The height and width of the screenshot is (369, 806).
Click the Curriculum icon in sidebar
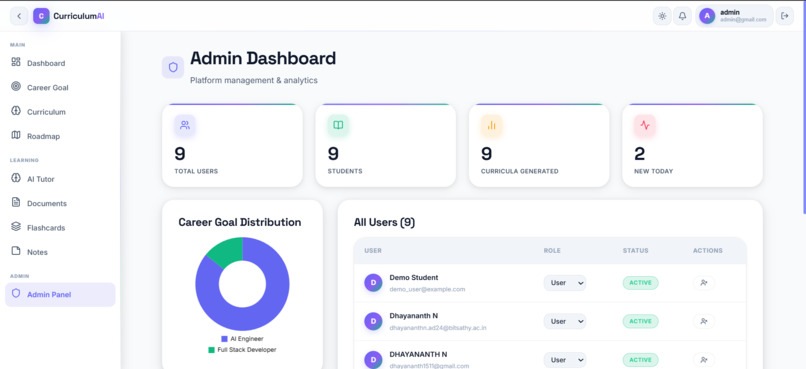16,110
